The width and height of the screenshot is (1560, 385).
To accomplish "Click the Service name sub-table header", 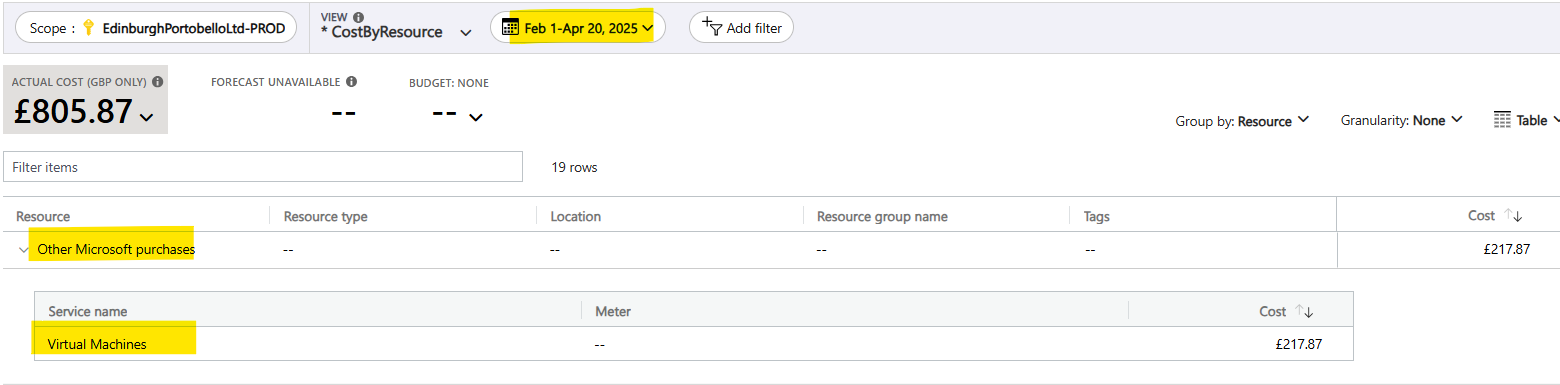I will (x=88, y=311).
